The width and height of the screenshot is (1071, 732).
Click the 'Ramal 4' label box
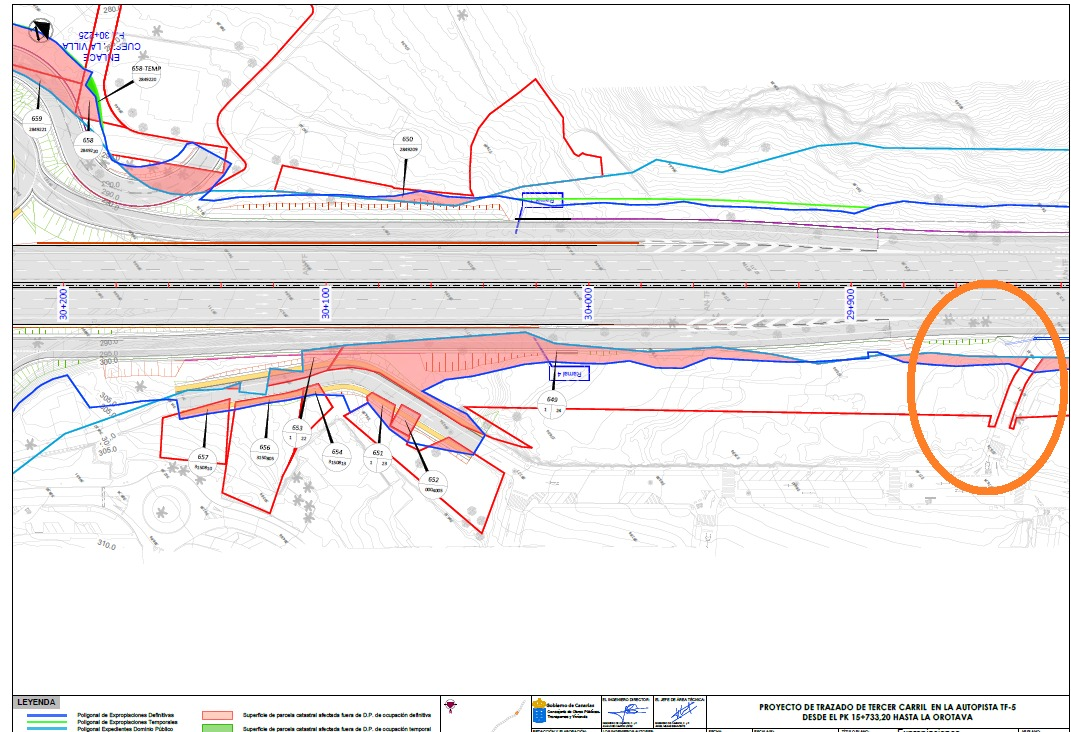[x=569, y=374]
